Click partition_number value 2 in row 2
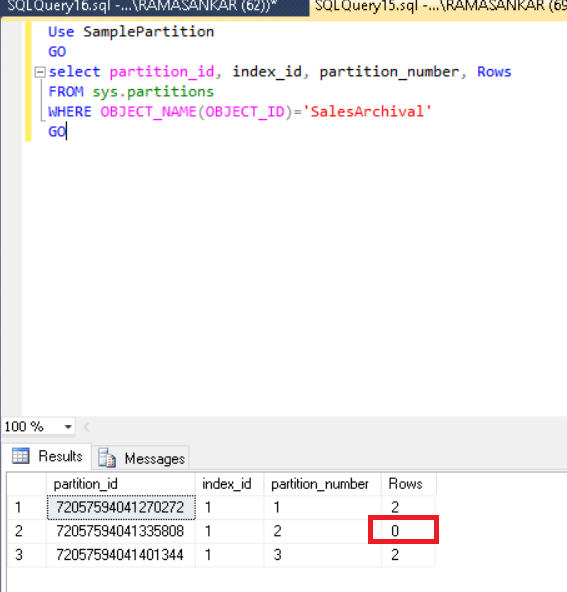Image resolution: width=567 pixels, height=592 pixels. (322, 531)
